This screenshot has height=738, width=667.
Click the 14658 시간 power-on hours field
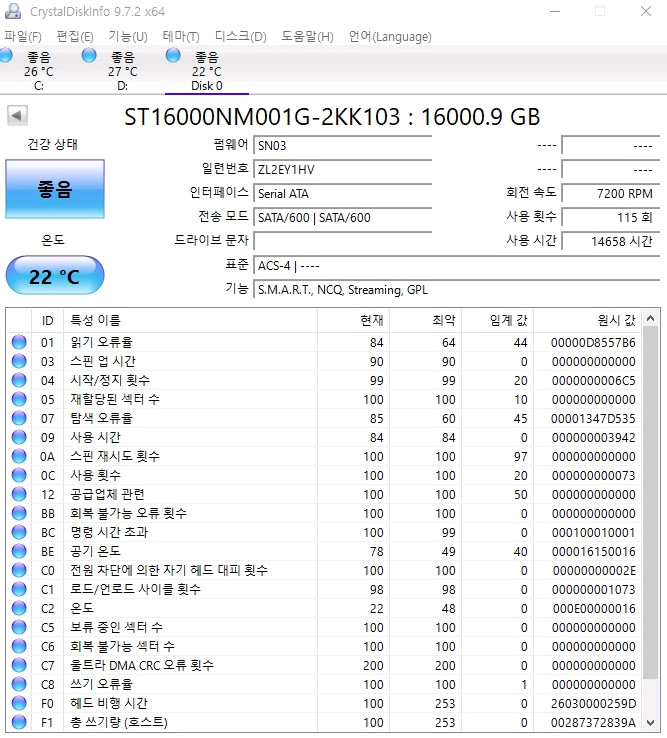611,241
